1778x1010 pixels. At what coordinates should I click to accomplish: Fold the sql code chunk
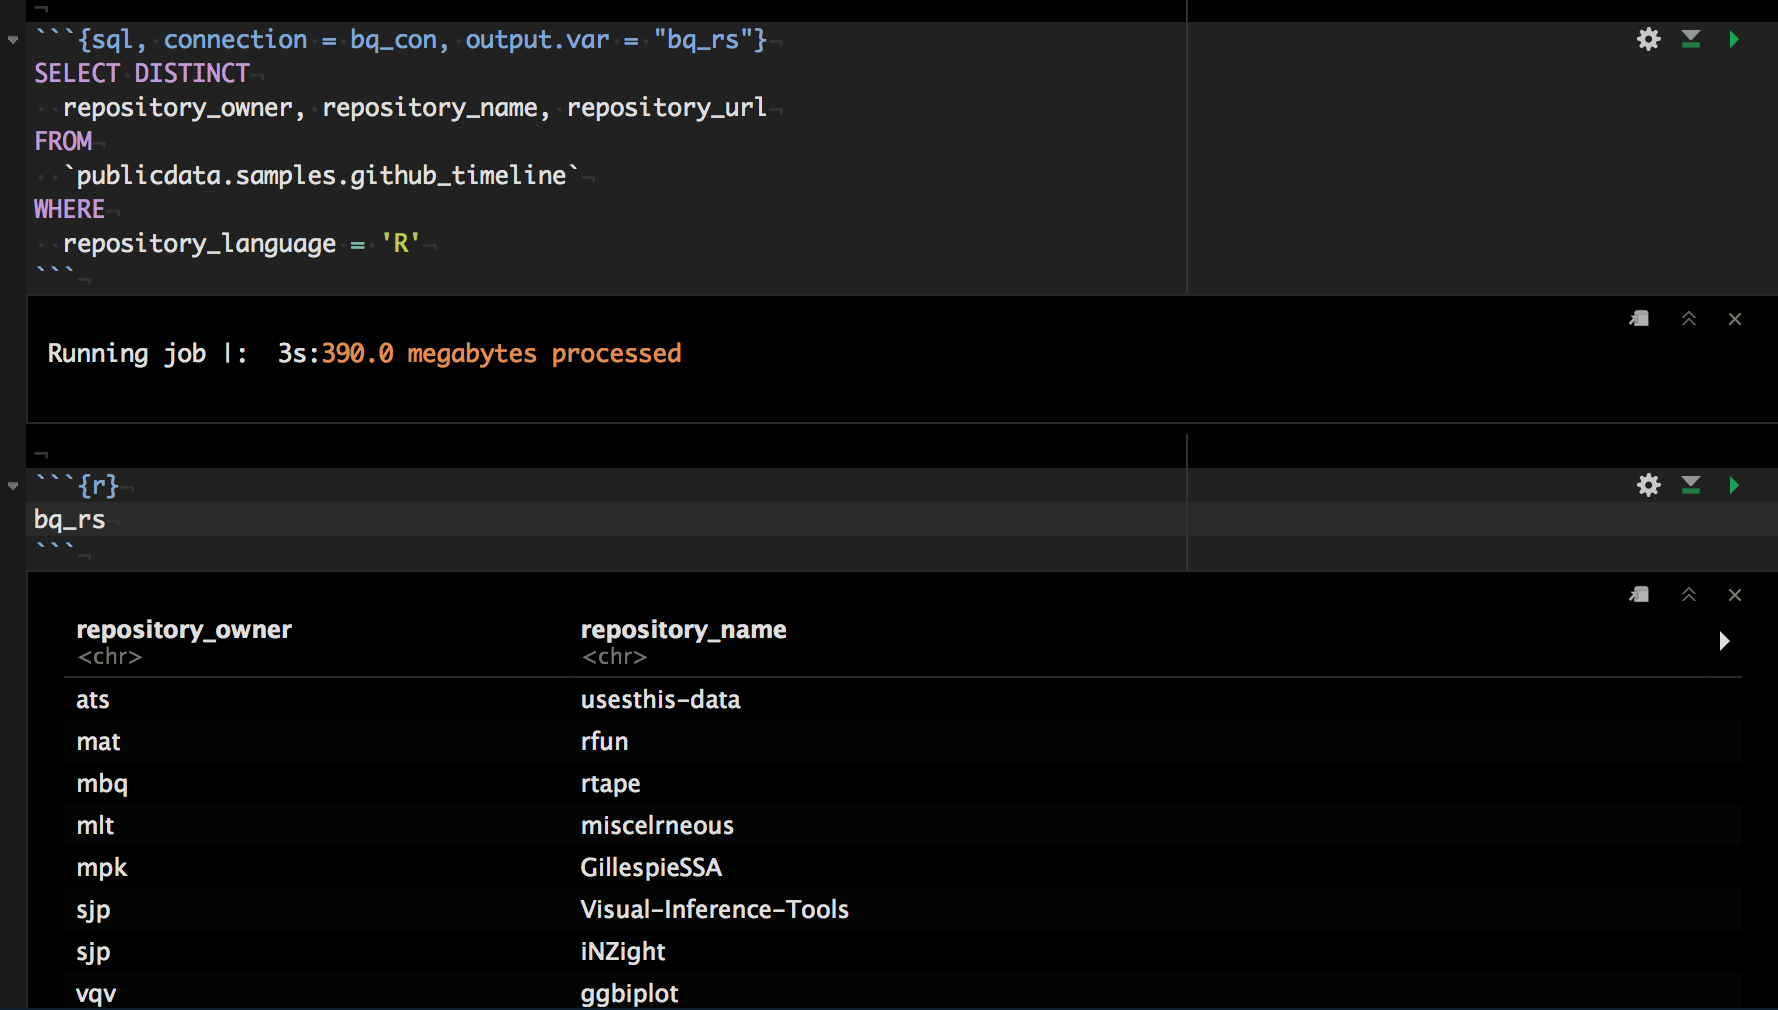[x=13, y=40]
